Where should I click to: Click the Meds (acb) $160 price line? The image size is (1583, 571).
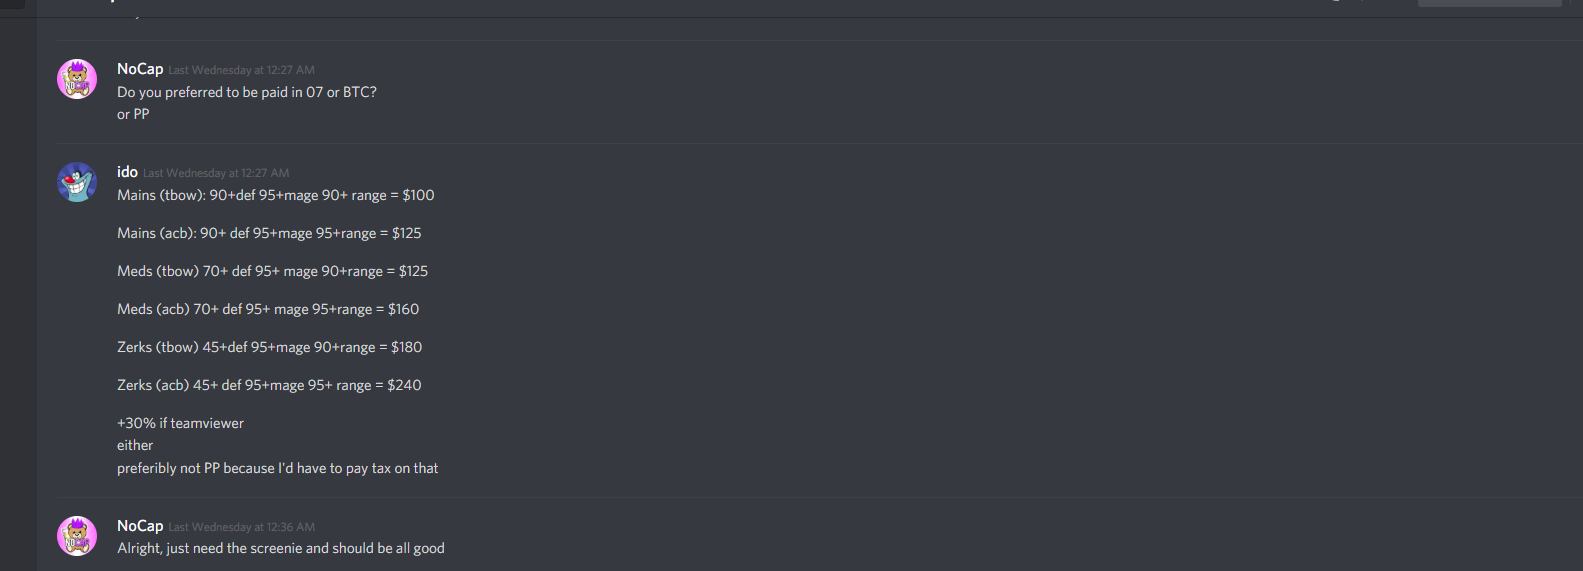pos(268,309)
